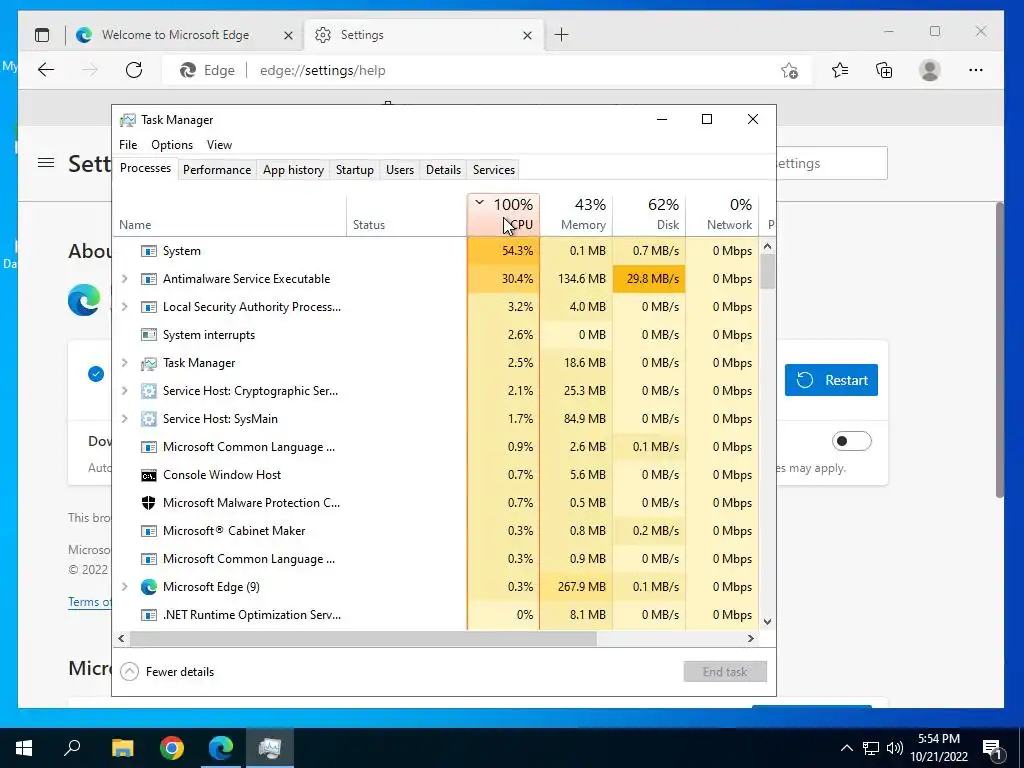Expand Service Host: SysMain
Screen dimensions: 1024x768
(125, 419)
